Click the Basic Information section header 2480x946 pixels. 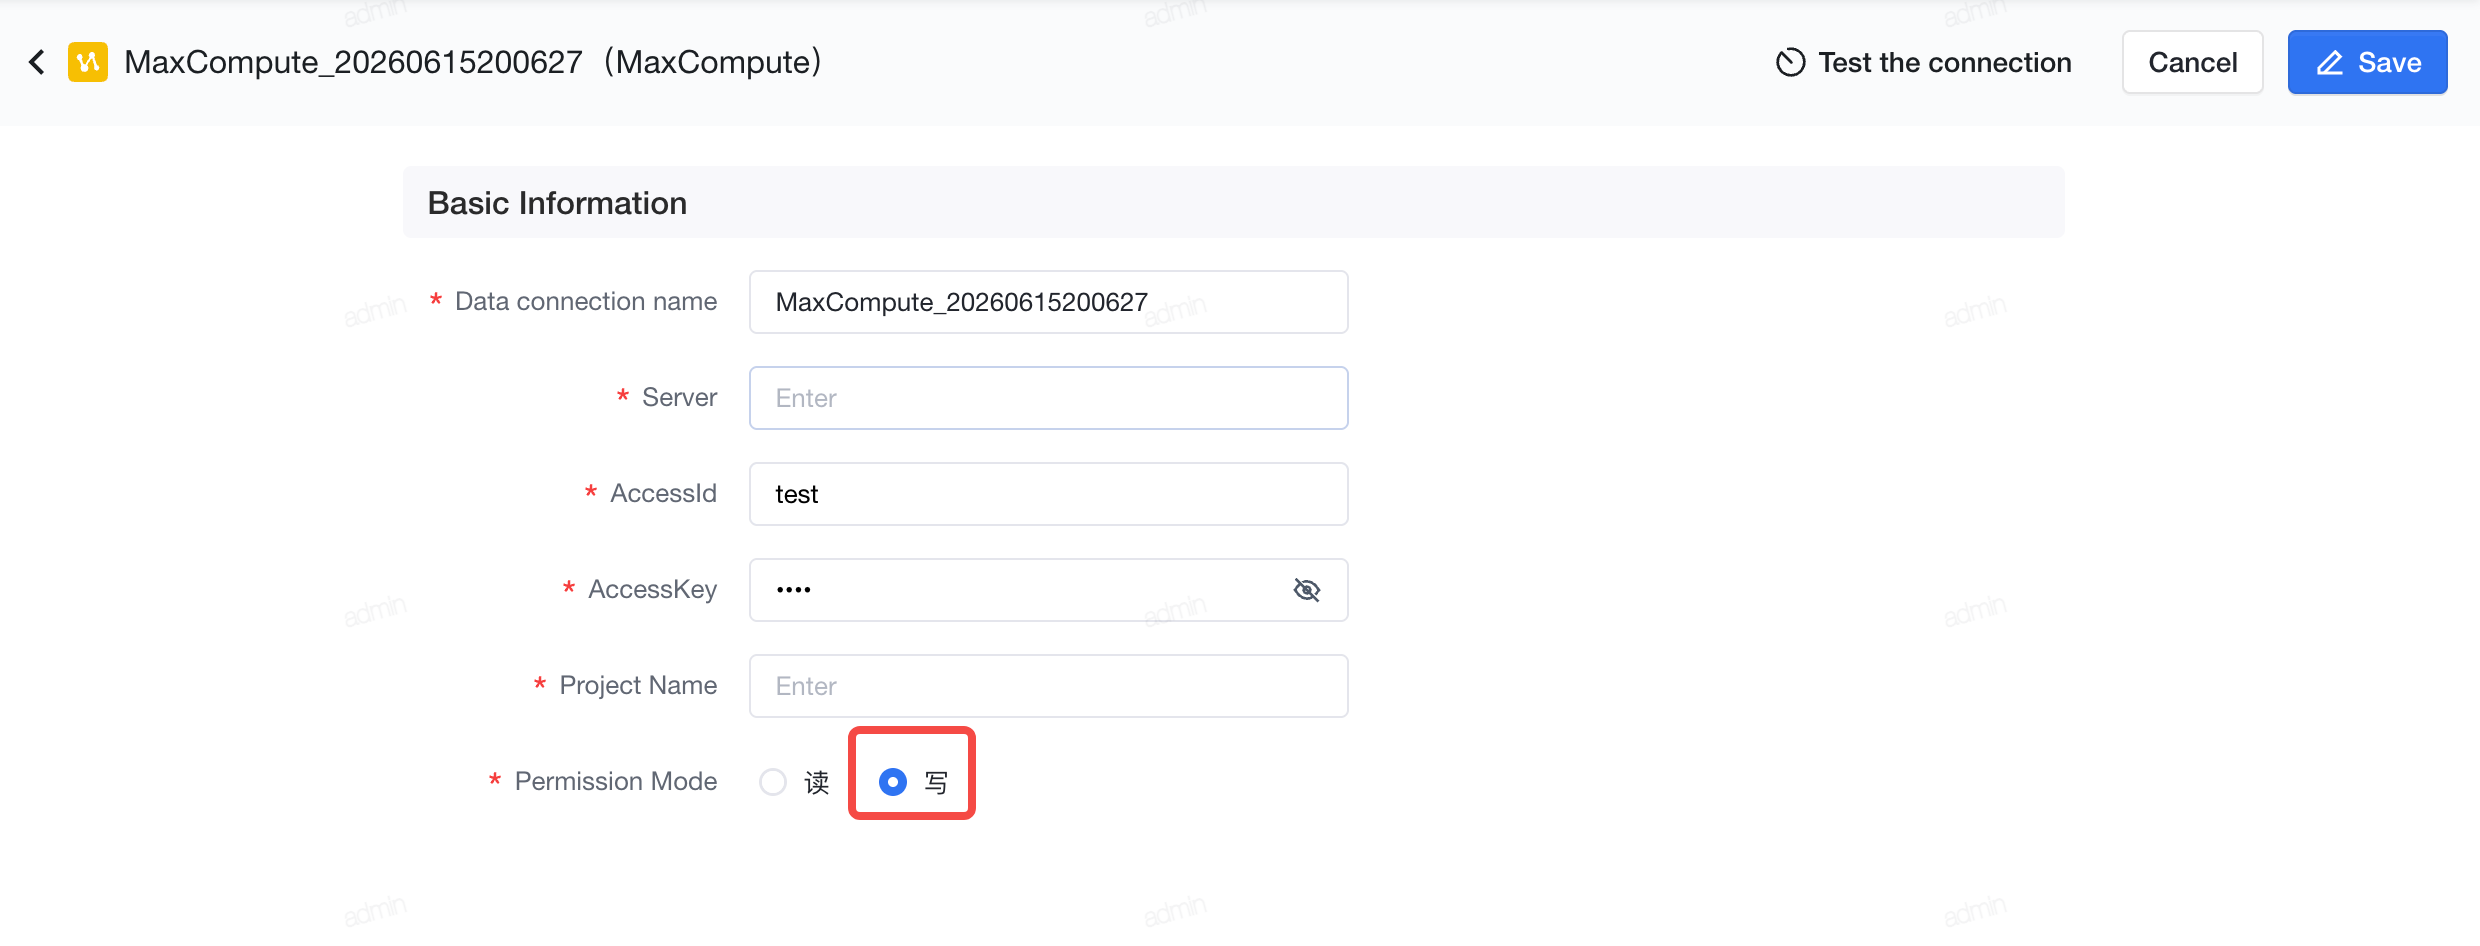pos(557,203)
